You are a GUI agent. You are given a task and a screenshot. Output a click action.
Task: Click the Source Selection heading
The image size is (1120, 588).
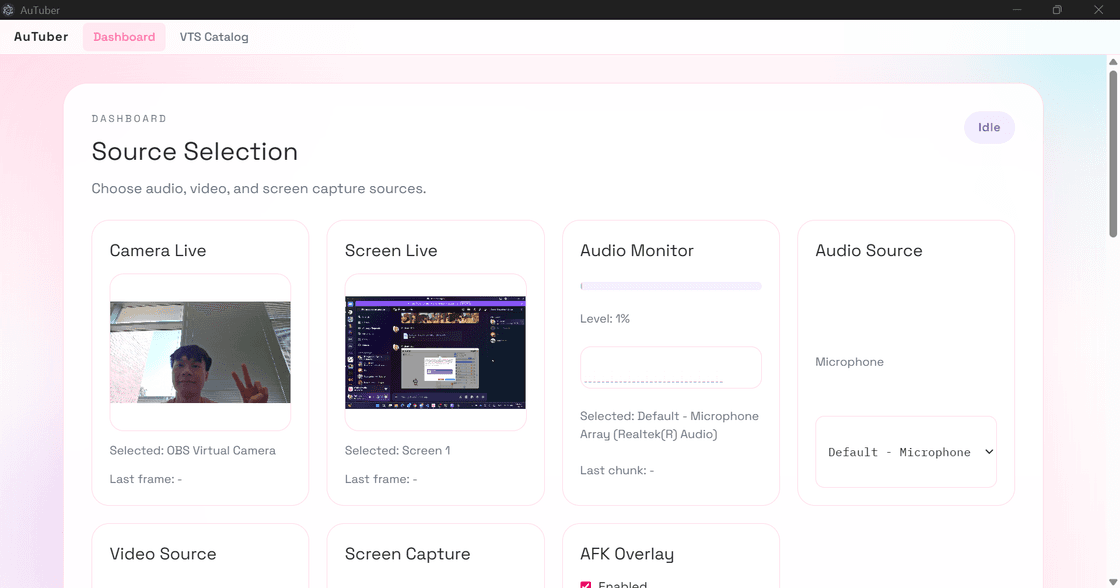coord(194,151)
